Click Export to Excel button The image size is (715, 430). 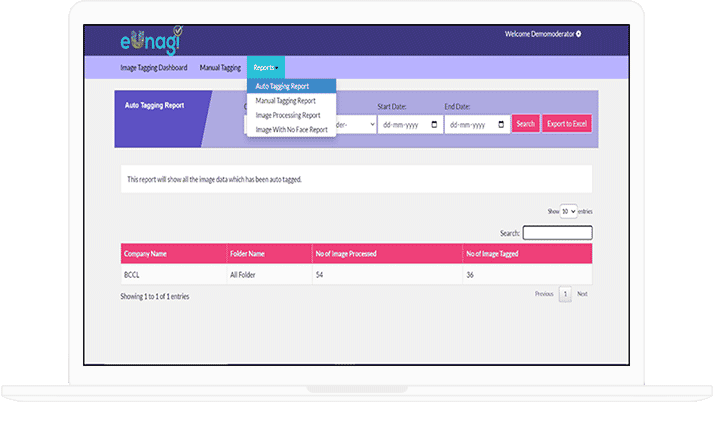point(567,124)
